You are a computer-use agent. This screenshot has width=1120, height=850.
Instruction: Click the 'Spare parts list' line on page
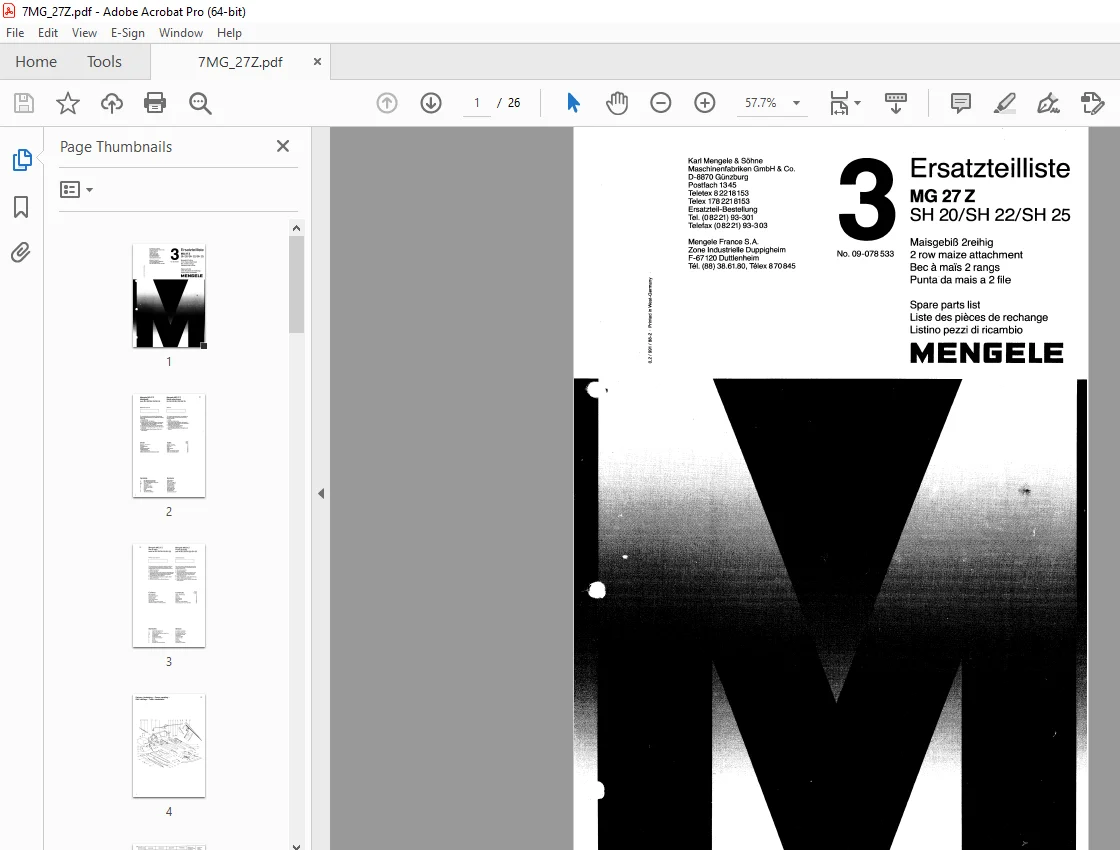(x=944, y=305)
